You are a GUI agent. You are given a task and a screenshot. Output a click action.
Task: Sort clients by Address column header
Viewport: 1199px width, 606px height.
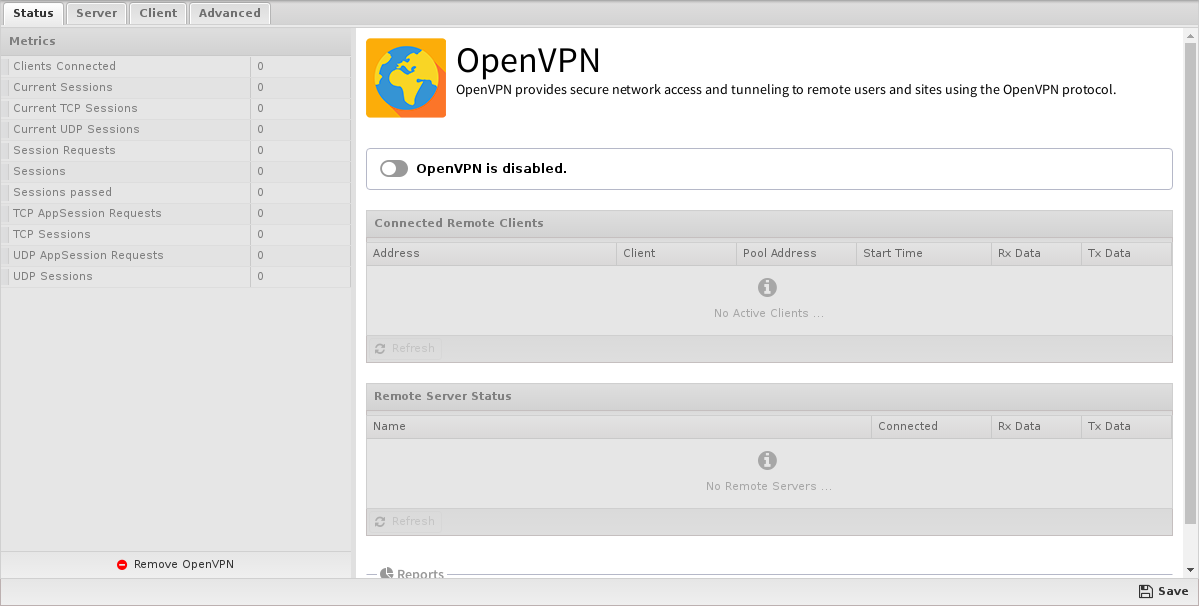coord(490,253)
